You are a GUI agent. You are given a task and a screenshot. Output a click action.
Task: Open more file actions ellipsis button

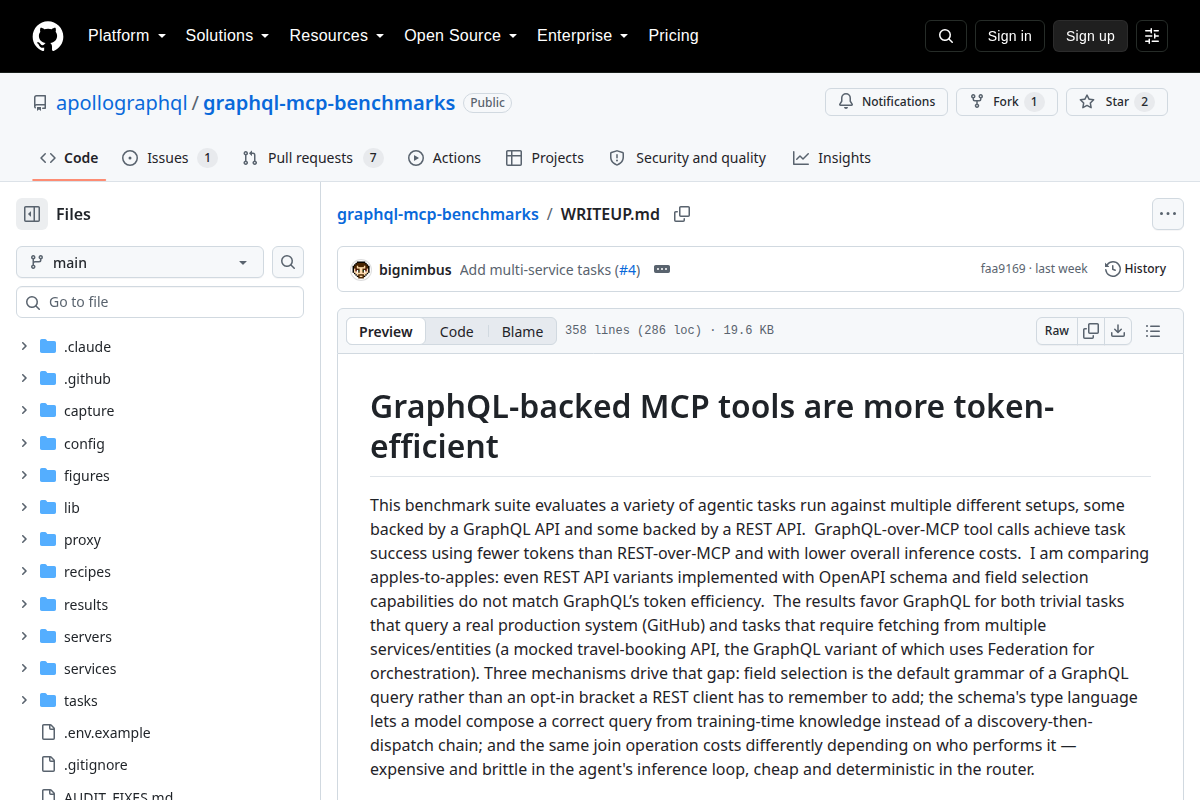point(1168,214)
